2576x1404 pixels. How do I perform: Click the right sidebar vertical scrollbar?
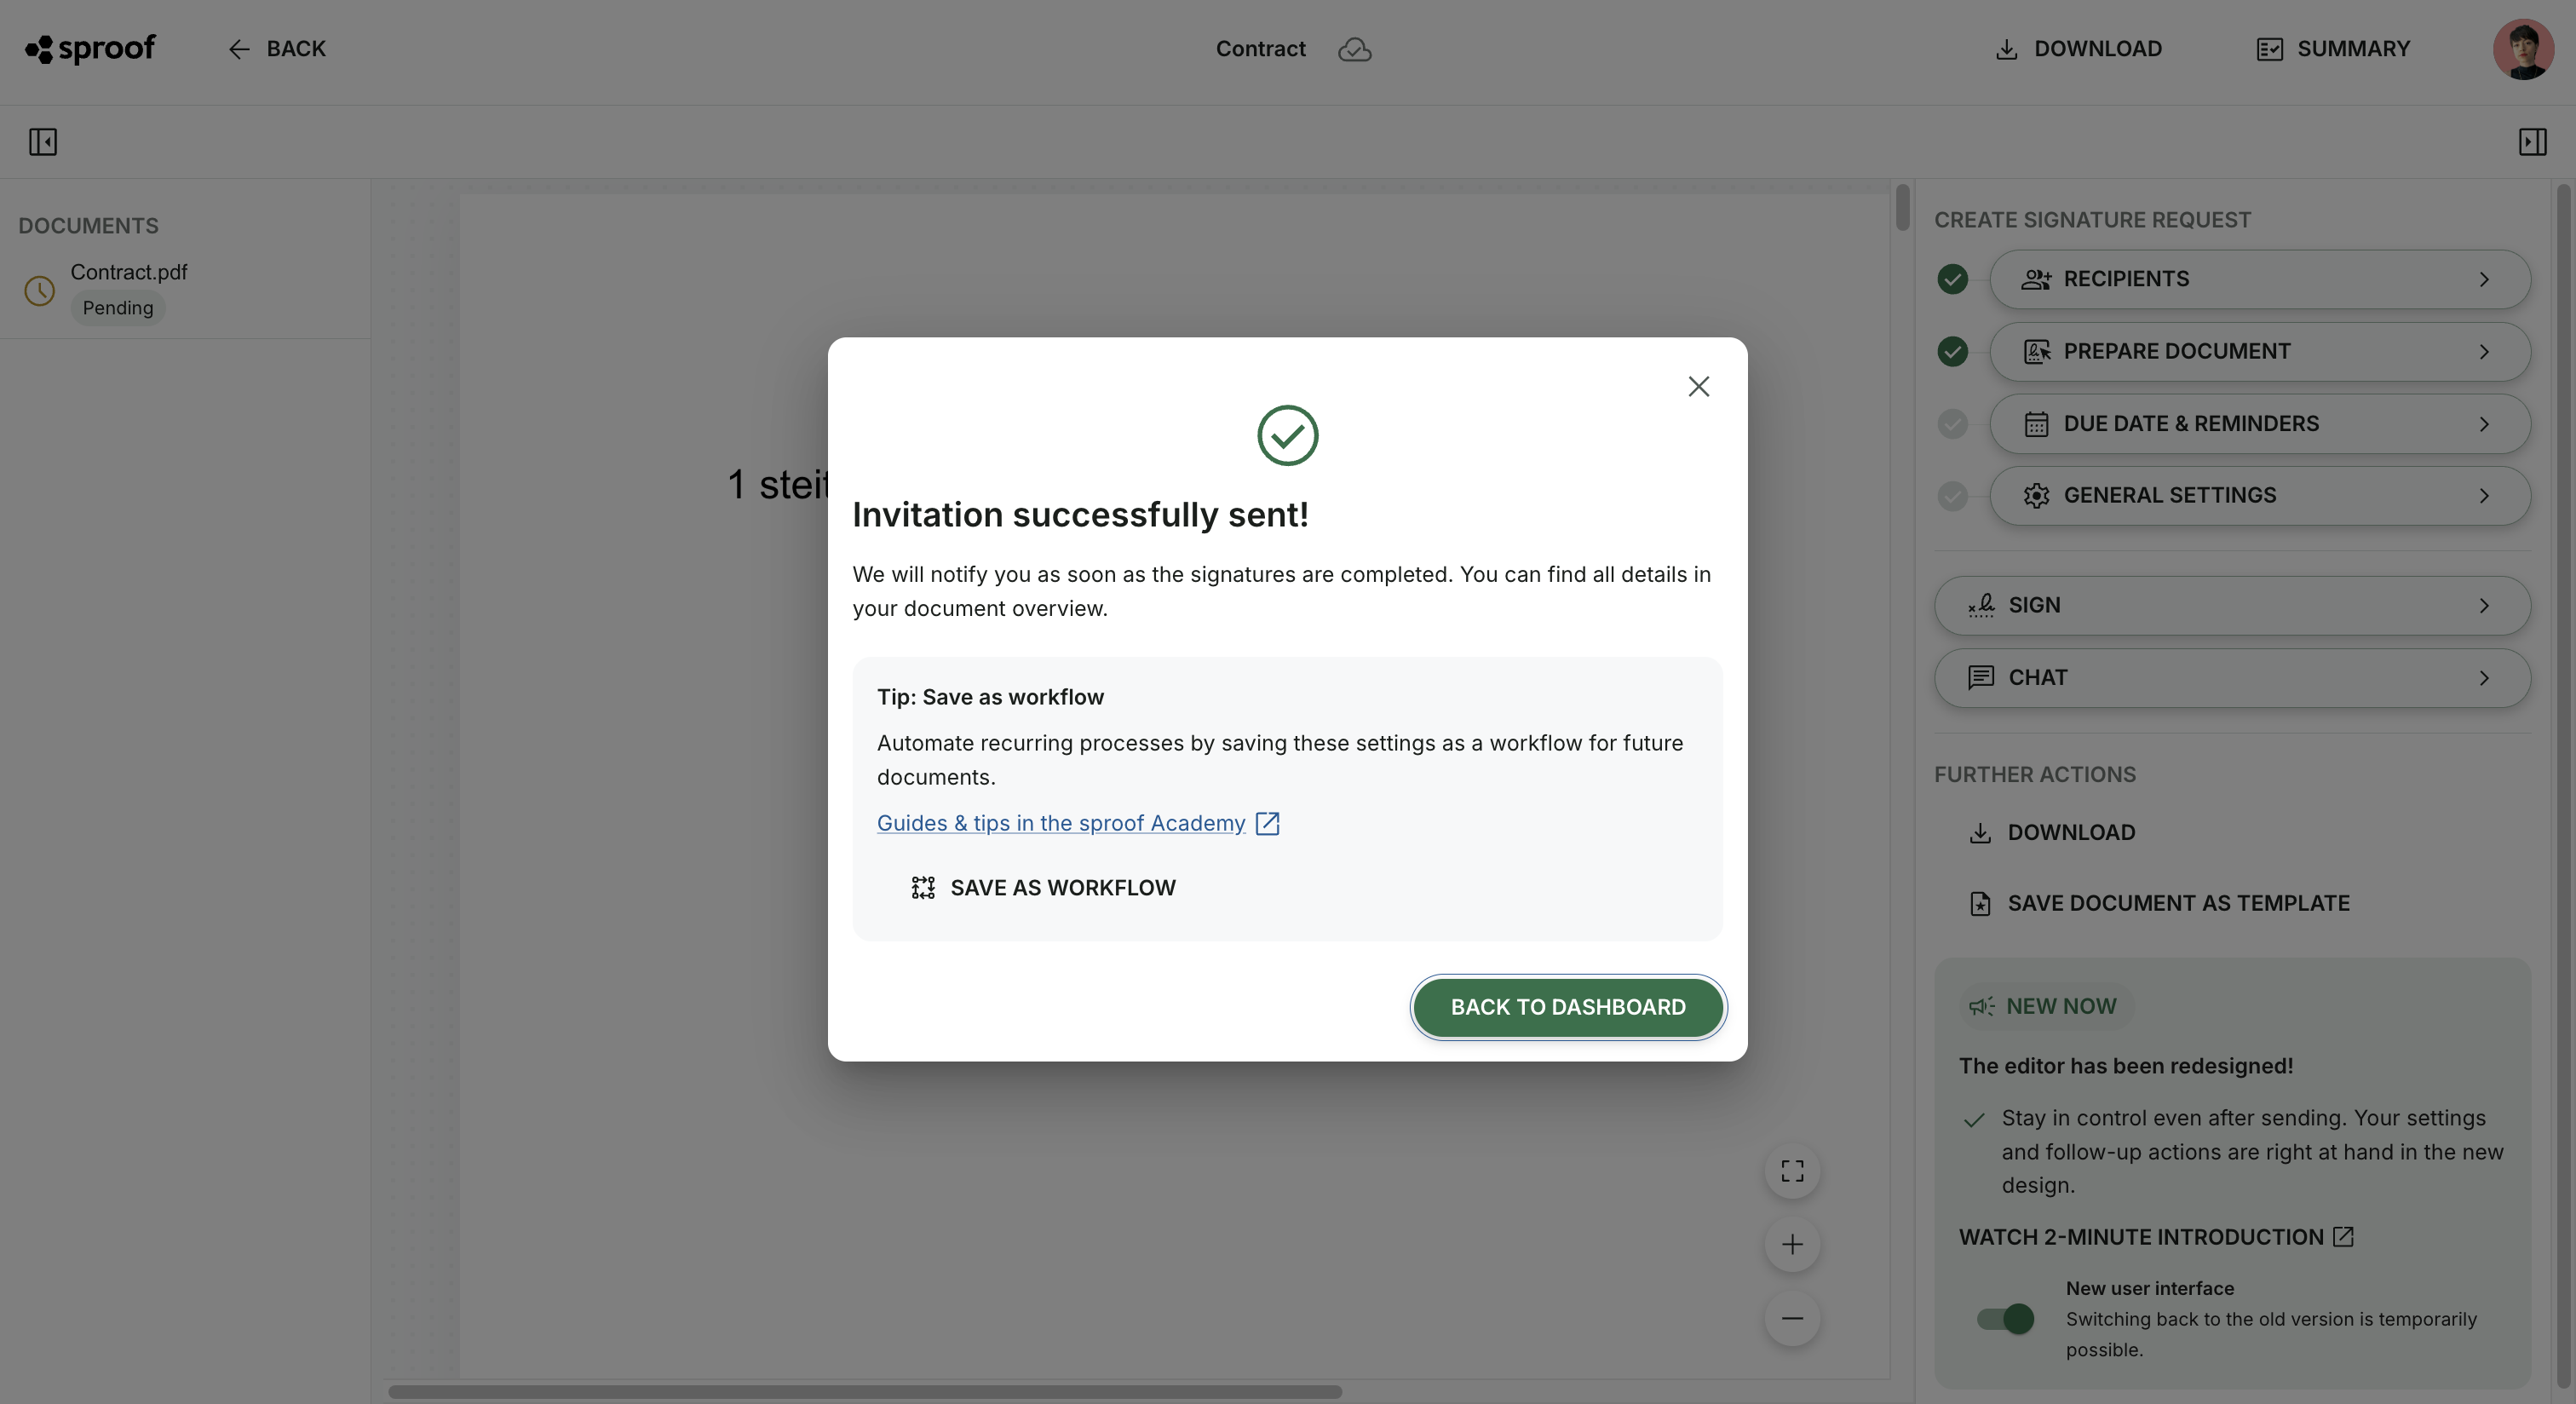[x=2563, y=786]
